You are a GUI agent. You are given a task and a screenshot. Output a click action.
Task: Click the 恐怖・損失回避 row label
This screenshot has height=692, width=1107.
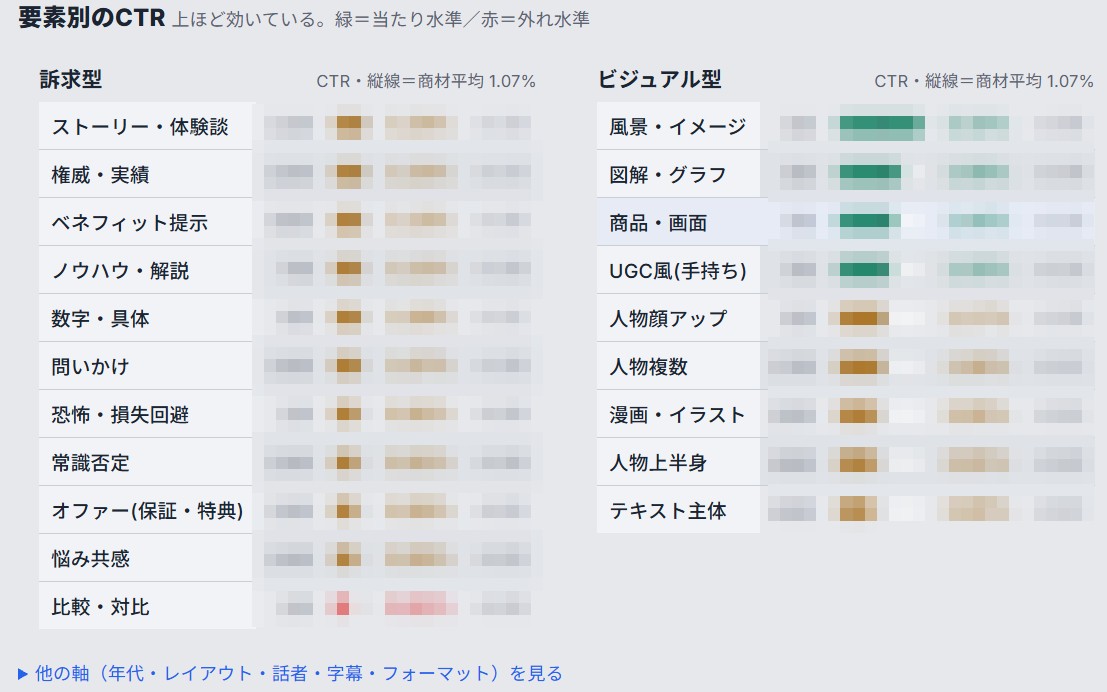[120, 414]
